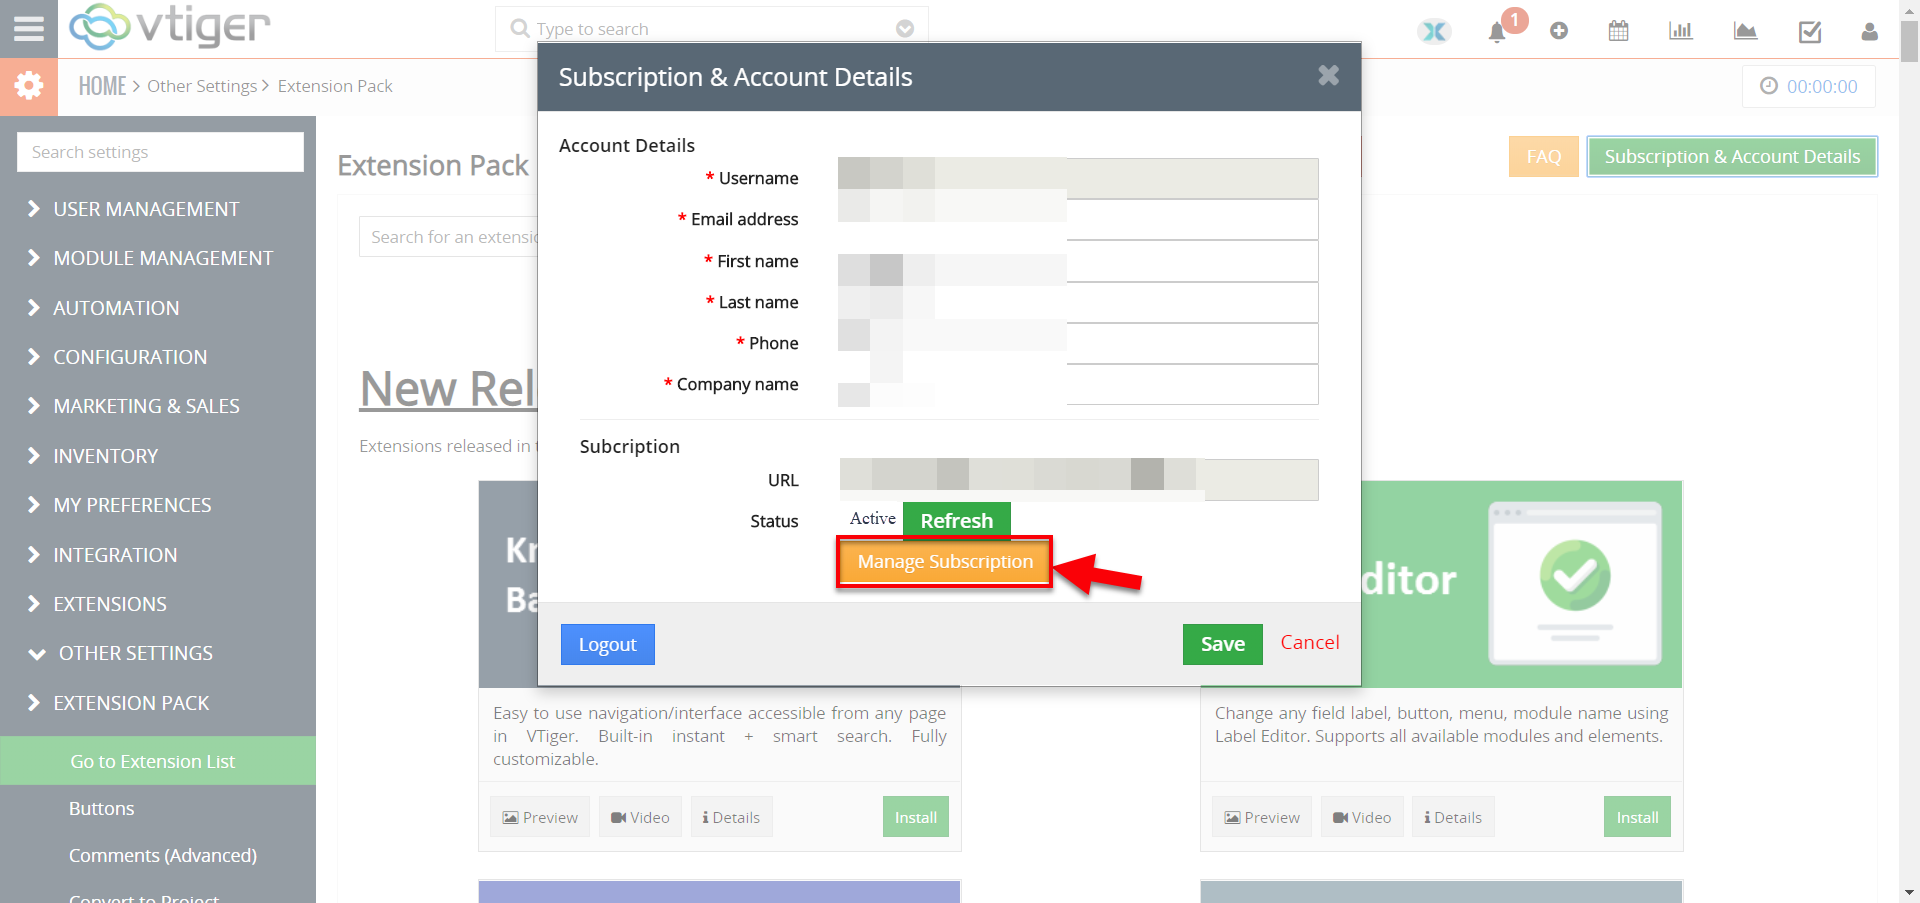Open Video for Label Editor extension
Screen dimensions: 1920x903
[x=1362, y=817]
